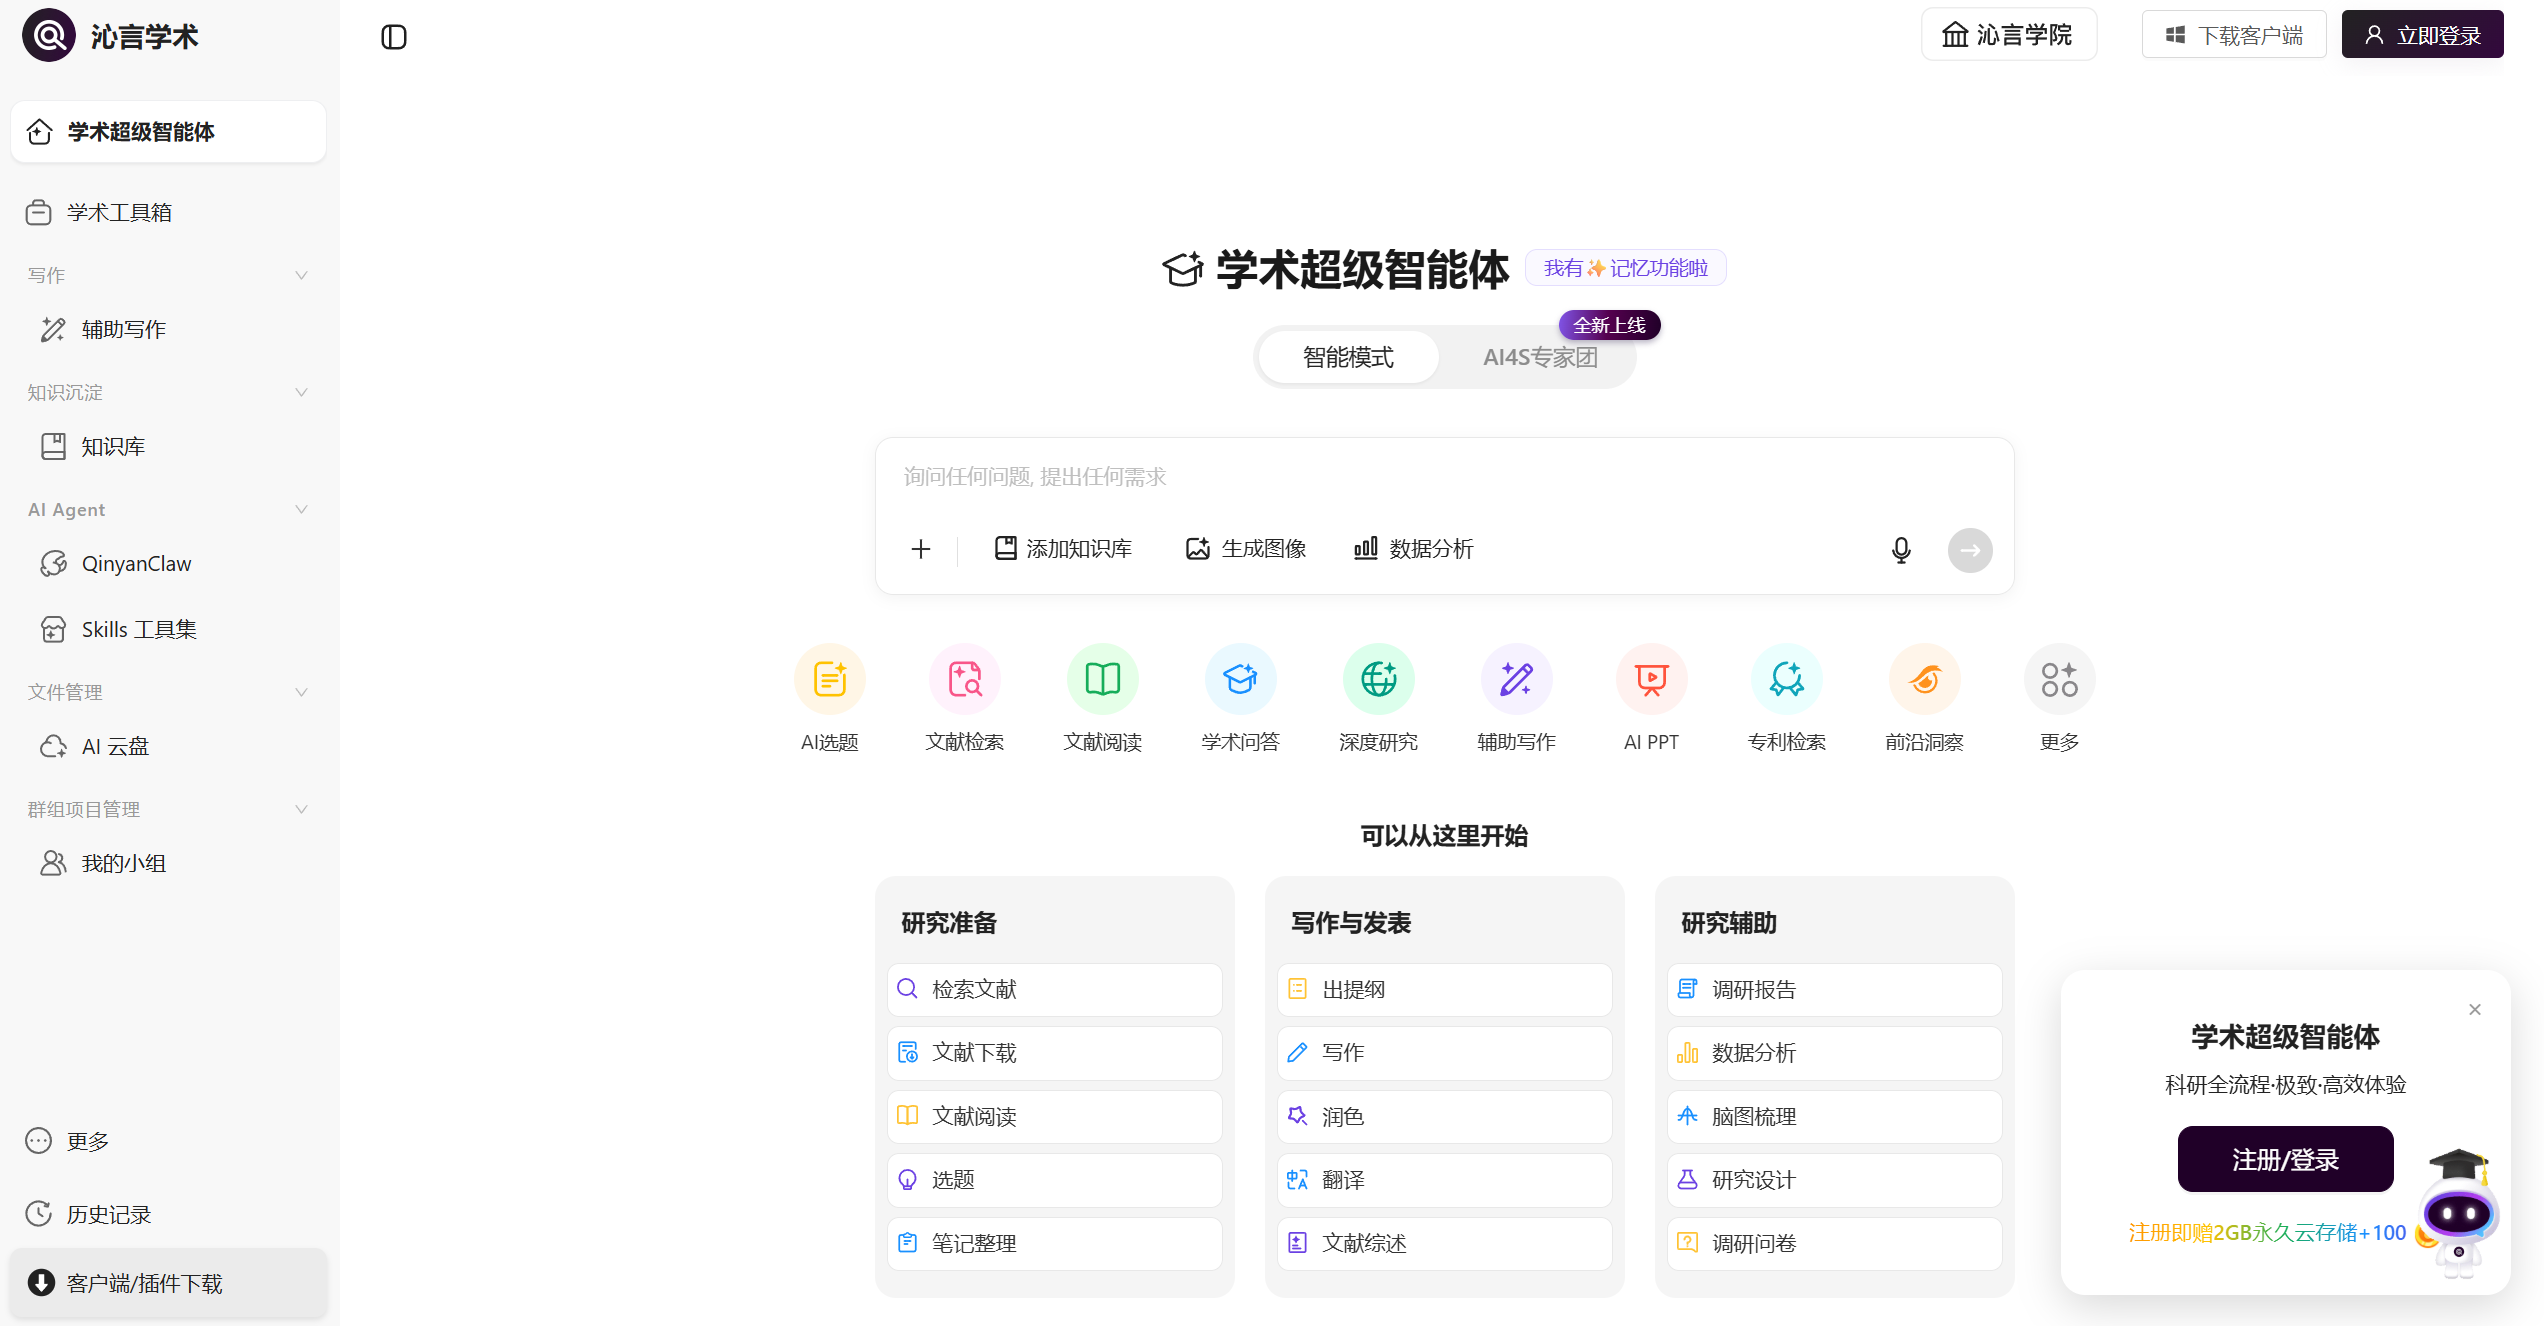Image resolution: width=2544 pixels, height=1326 pixels.
Task: Switch to the AI4S专家团 tab
Action: click(1540, 357)
